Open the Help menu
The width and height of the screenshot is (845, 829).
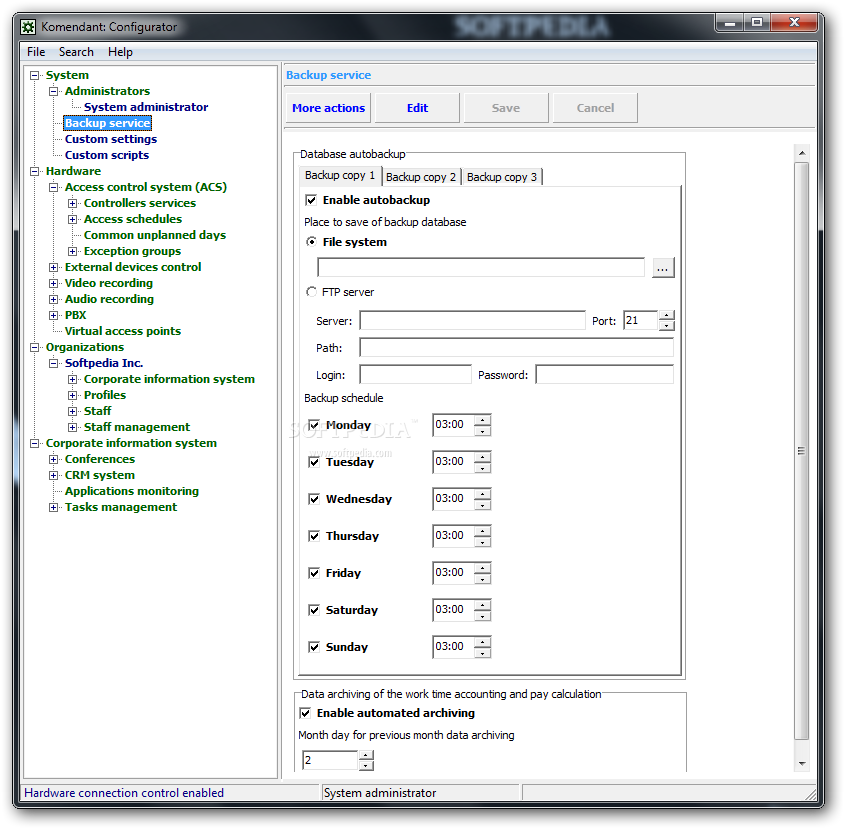point(120,52)
